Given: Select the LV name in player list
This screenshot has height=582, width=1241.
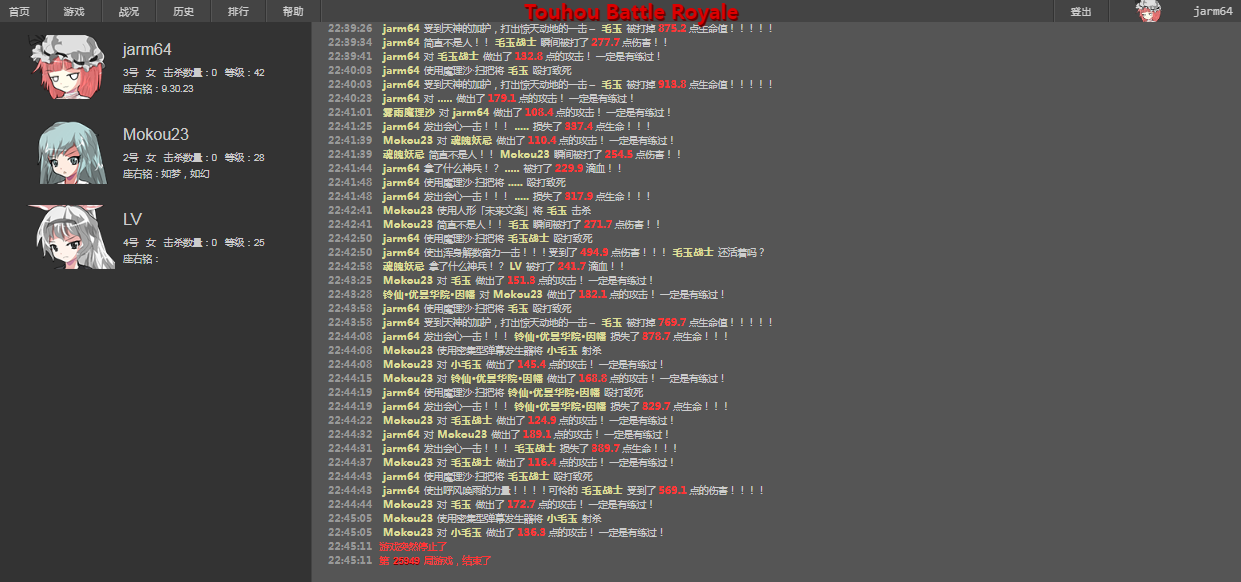Looking at the screenshot, I should pos(132,219).
